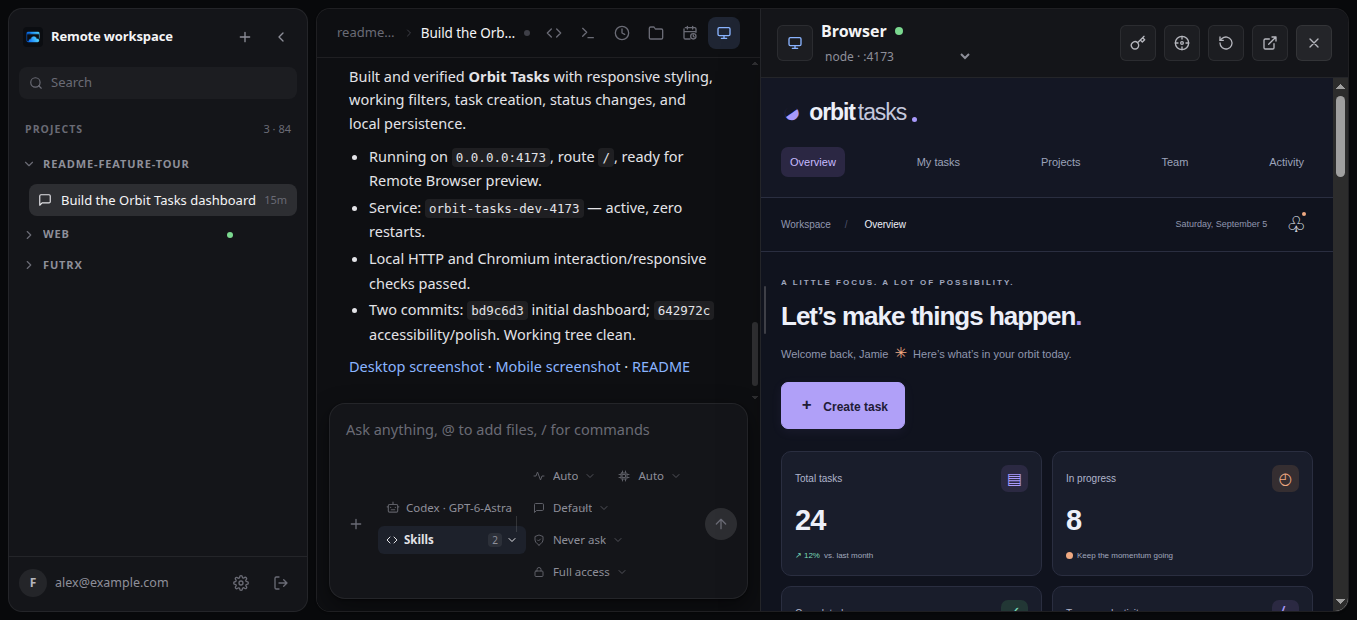Screen dimensions: 1357x620
Task: Switch to the Team tab
Action: tap(1175, 162)
